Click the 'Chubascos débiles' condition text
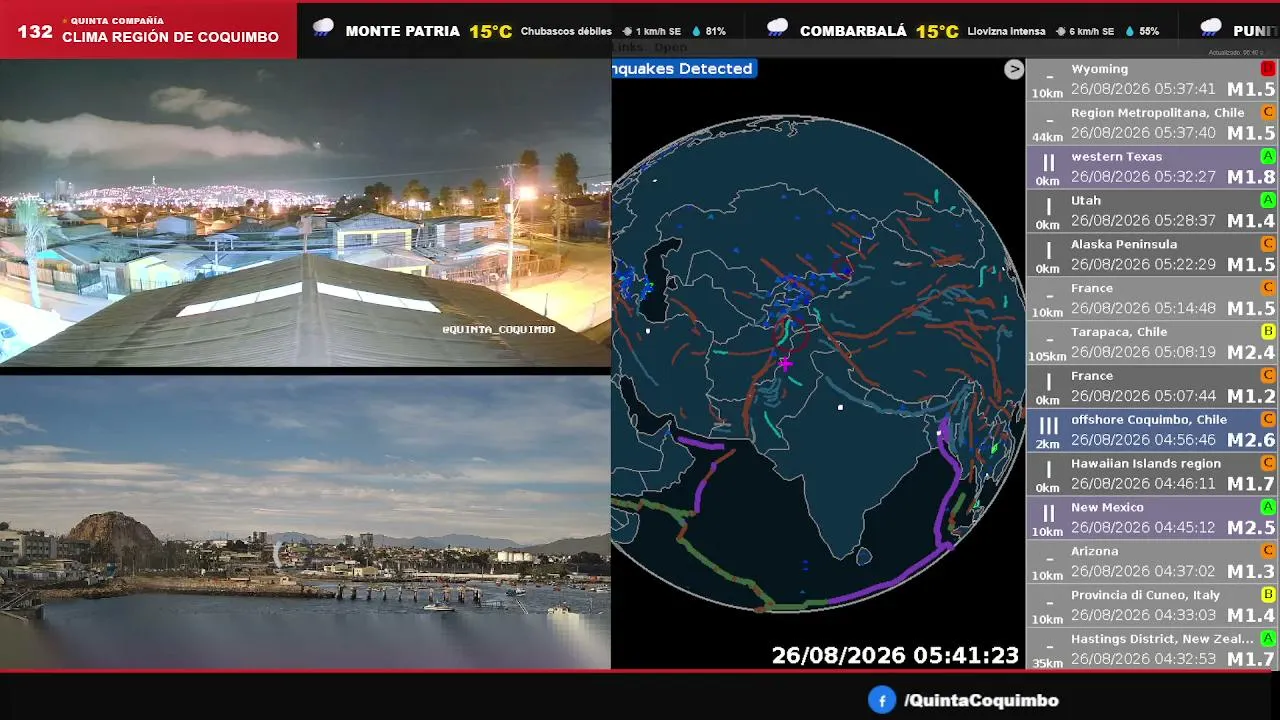This screenshot has width=1280, height=720. point(566,32)
